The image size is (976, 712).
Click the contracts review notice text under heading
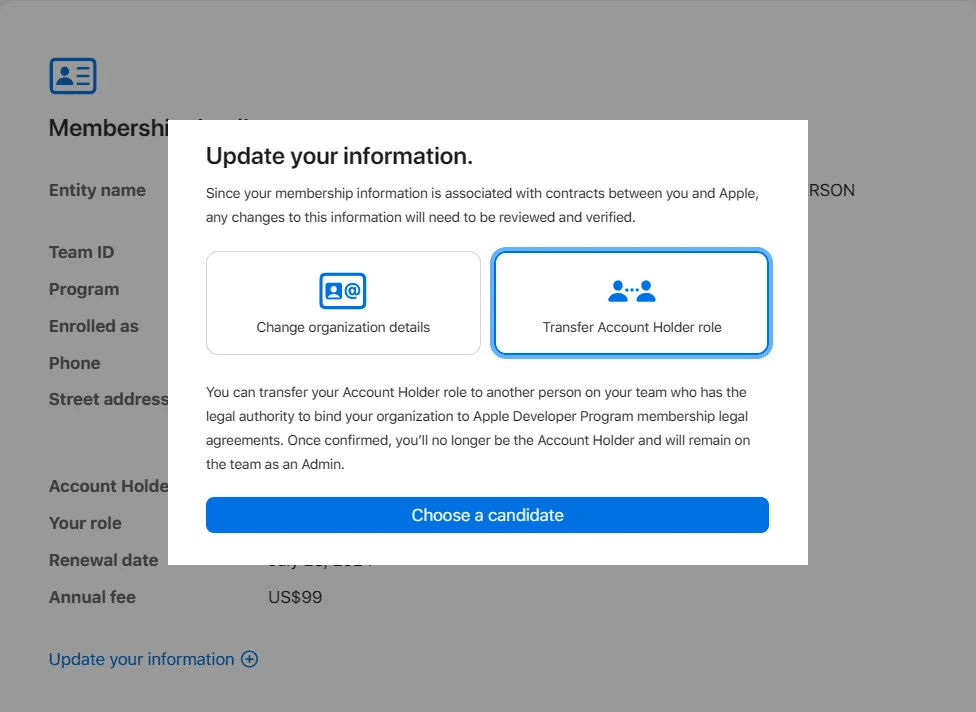click(x=481, y=205)
